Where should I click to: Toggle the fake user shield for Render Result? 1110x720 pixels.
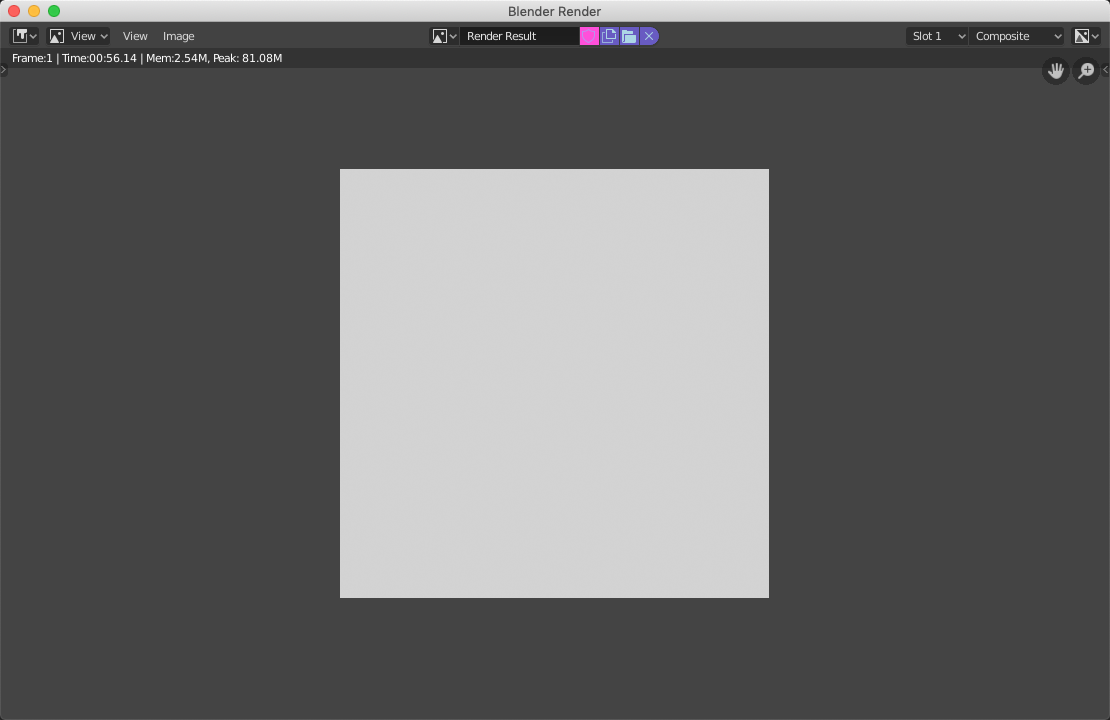[x=589, y=36]
